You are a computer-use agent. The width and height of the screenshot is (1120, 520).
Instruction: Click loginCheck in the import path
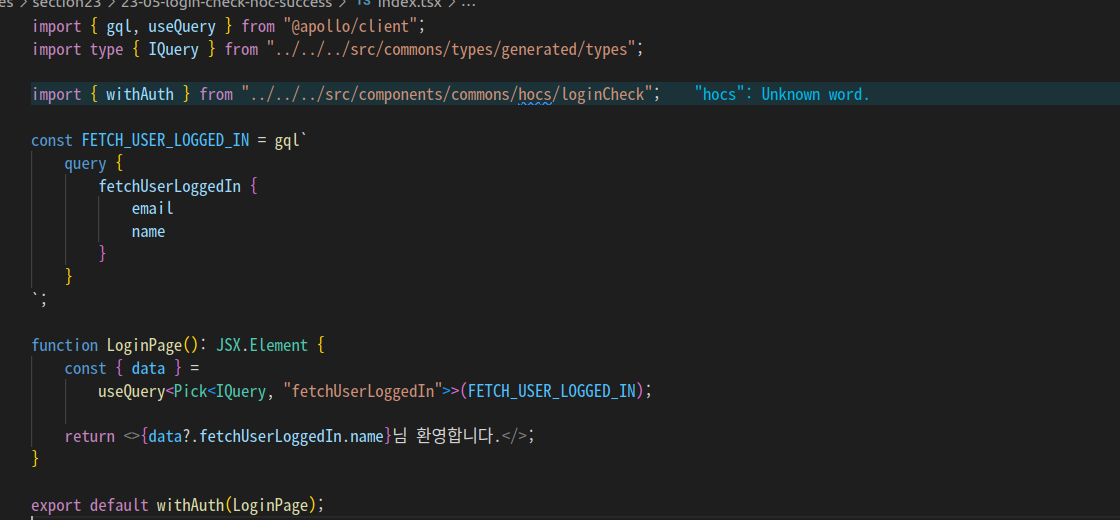point(603,94)
